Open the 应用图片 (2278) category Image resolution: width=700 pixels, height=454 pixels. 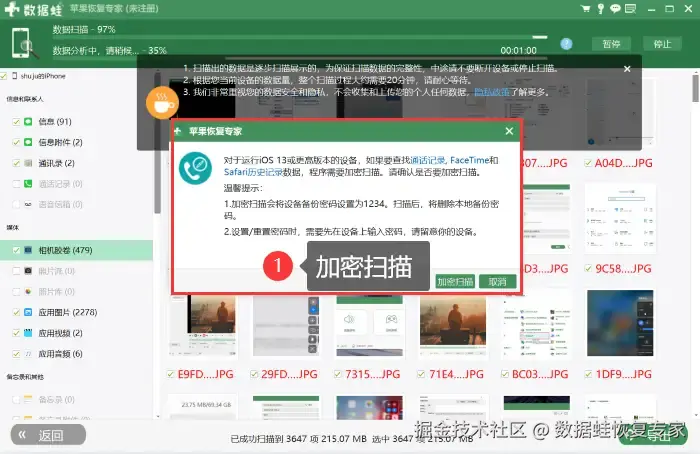pyautogui.click(x=76, y=312)
